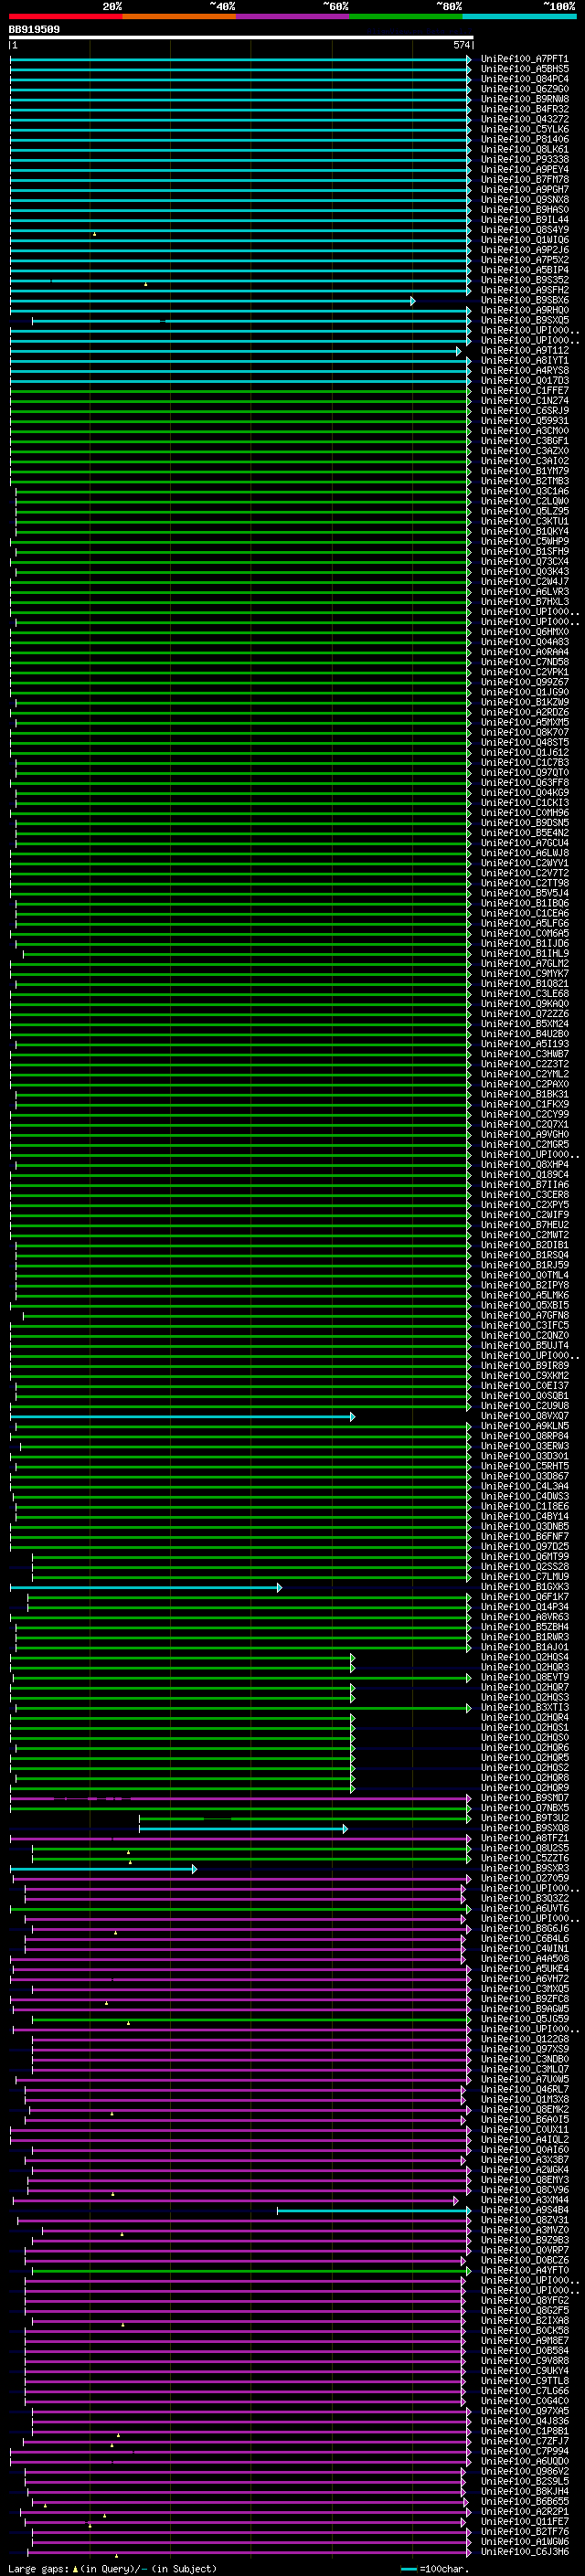Open the UniRef100_A7PFT1 hit label

click(525, 59)
